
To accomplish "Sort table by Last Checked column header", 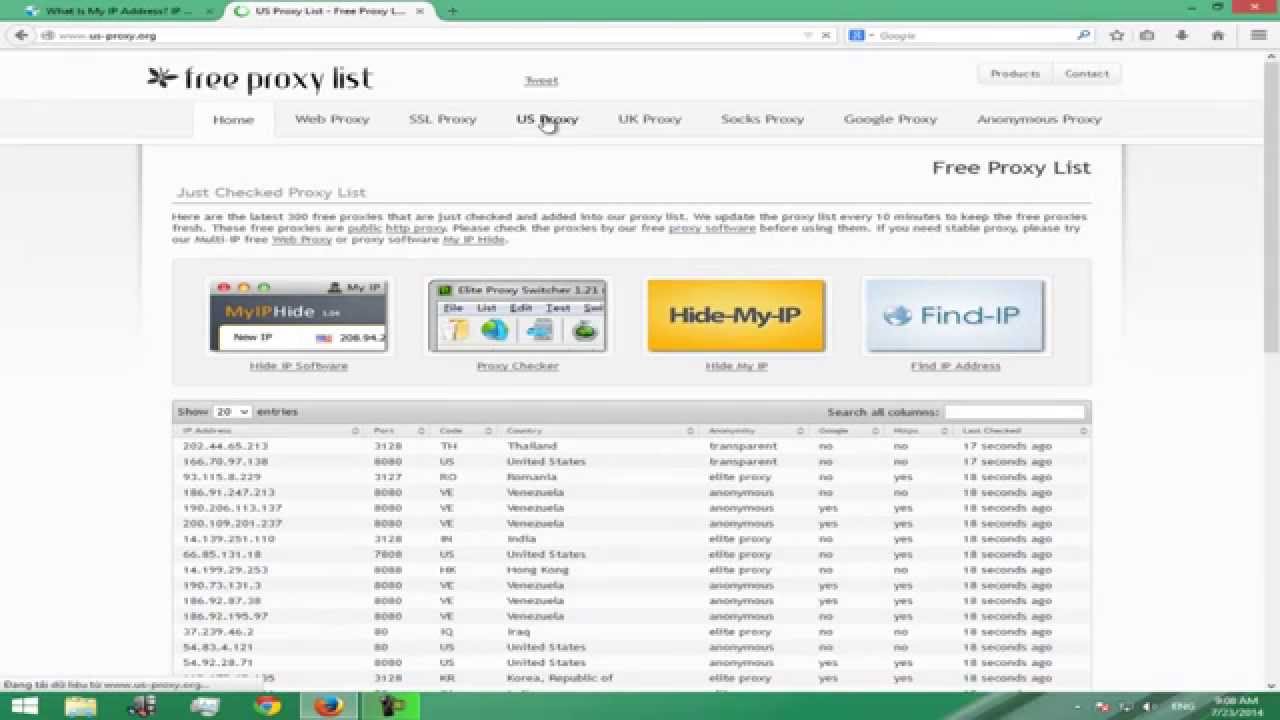I will 1023,431.
